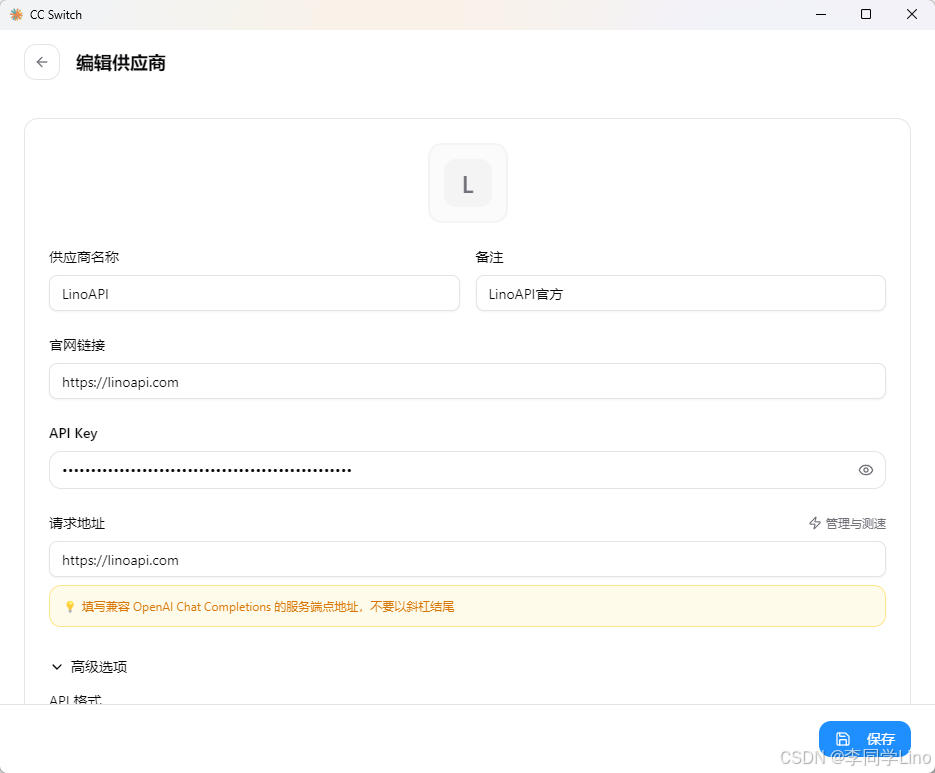Edit the 请求地址 URL field
This screenshot has height=773, width=935.
[468, 559]
